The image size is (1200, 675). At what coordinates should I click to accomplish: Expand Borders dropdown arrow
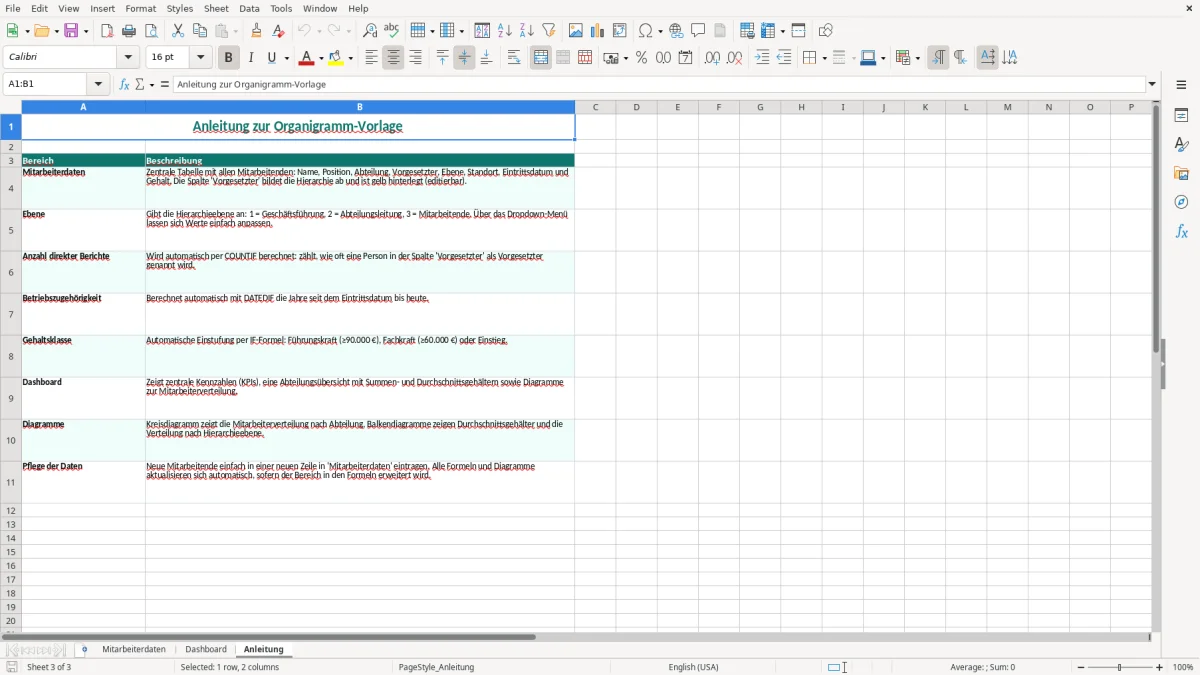824,58
